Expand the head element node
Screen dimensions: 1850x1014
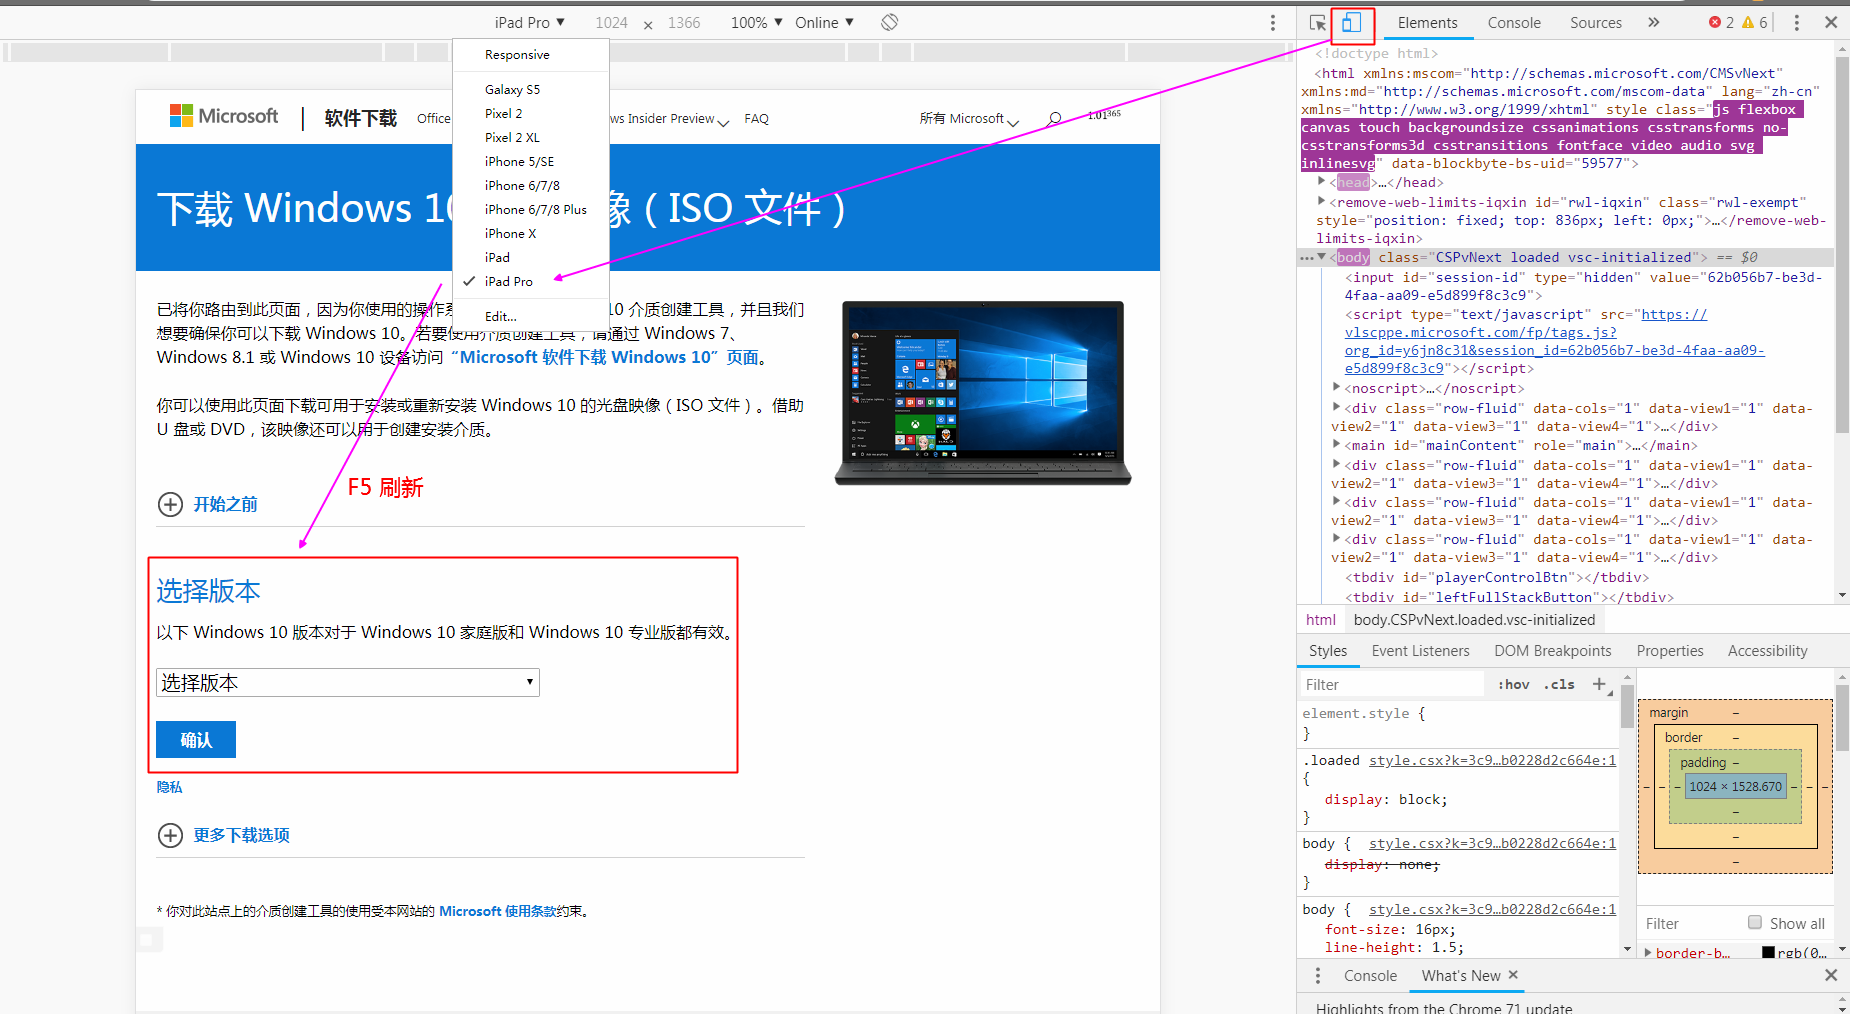(1322, 181)
